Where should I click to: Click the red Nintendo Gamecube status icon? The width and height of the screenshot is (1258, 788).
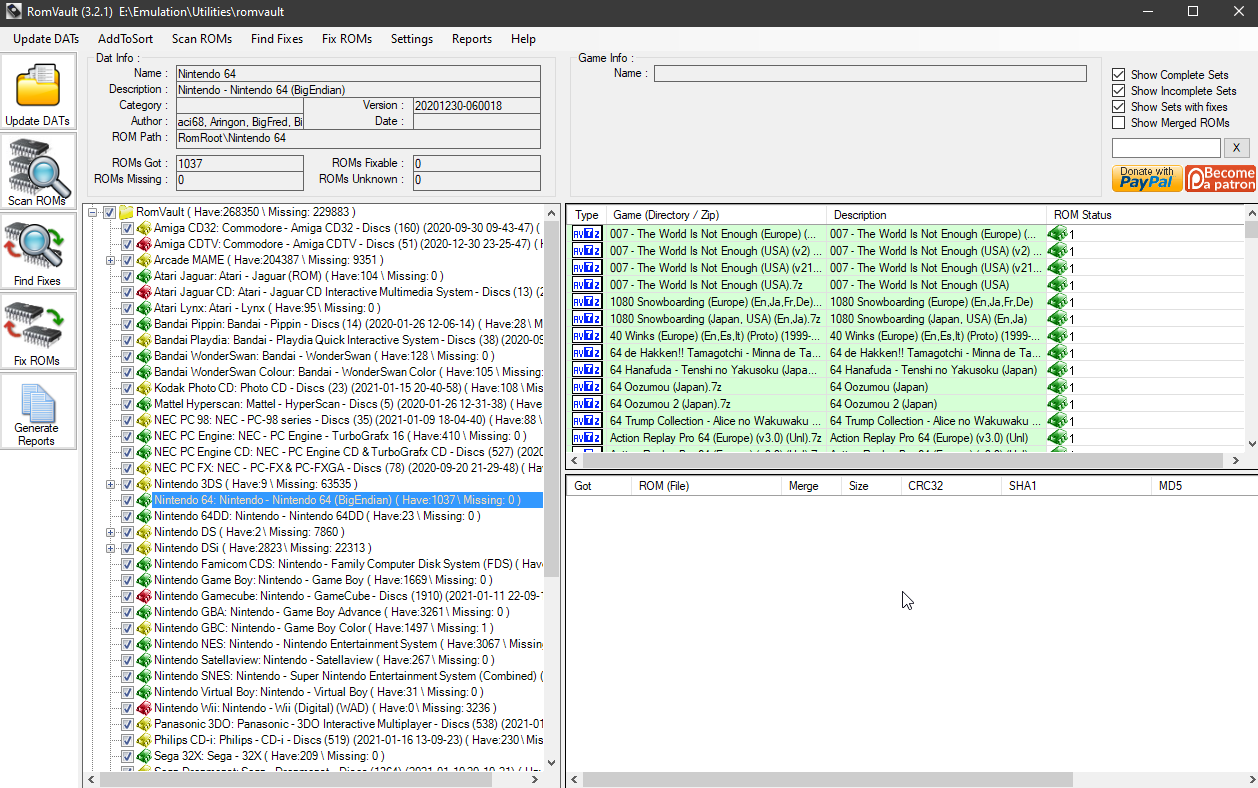coord(144,596)
